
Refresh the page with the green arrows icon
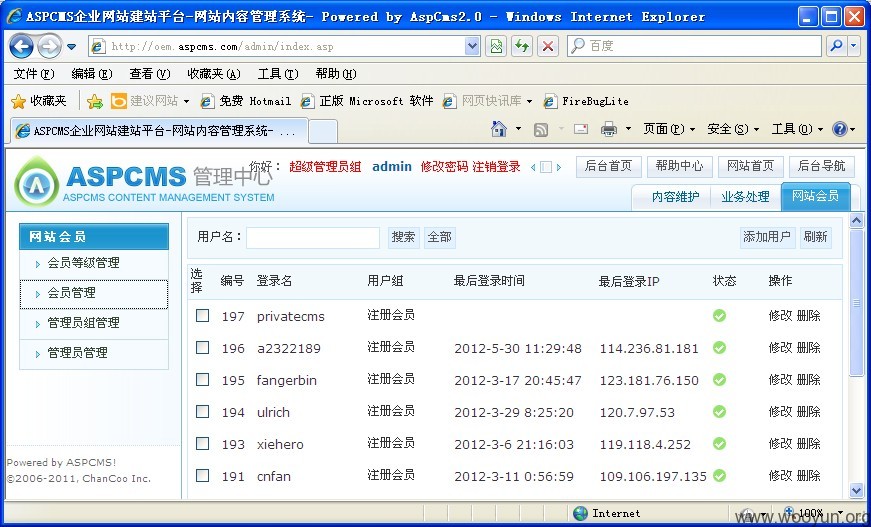coord(522,47)
